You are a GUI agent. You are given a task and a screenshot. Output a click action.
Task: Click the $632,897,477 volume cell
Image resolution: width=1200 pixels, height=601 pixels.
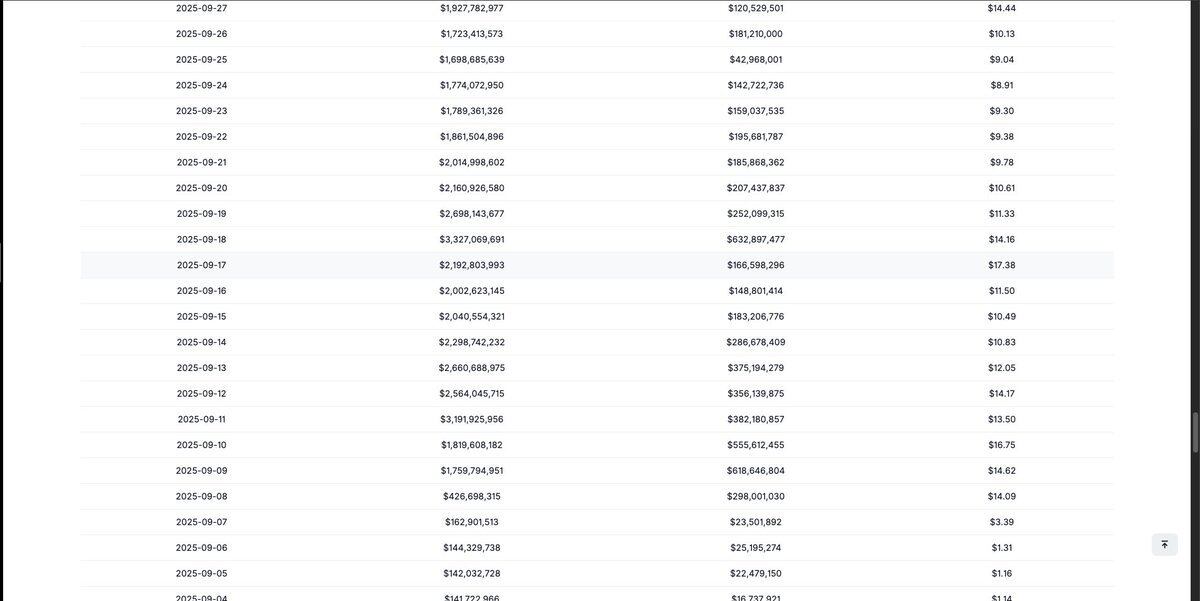point(756,239)
